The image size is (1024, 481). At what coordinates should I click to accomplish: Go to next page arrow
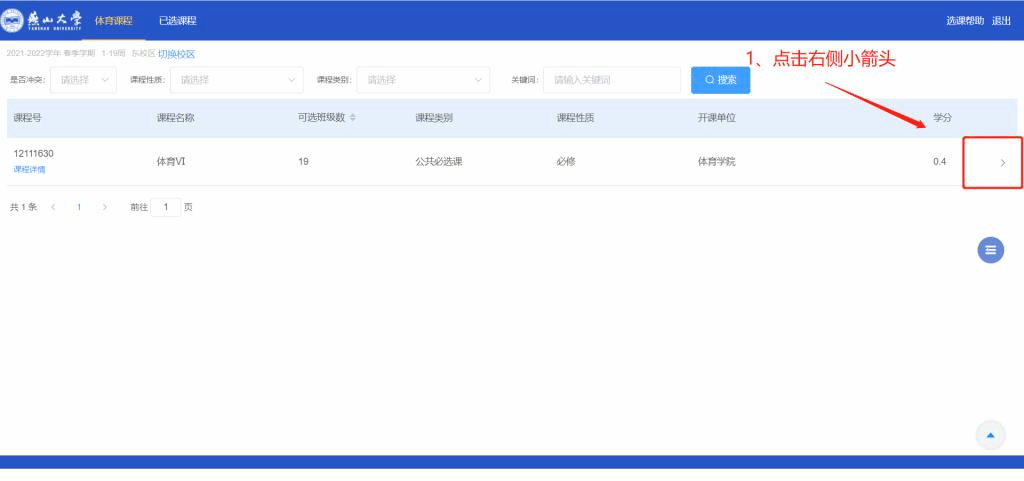coord(104,208)
